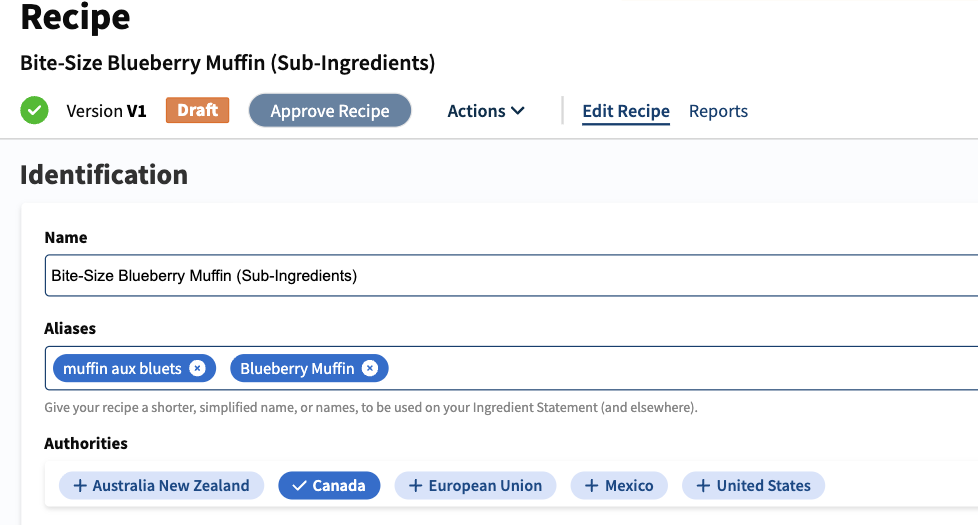Click the plus icon on European Union

(415, 486)
